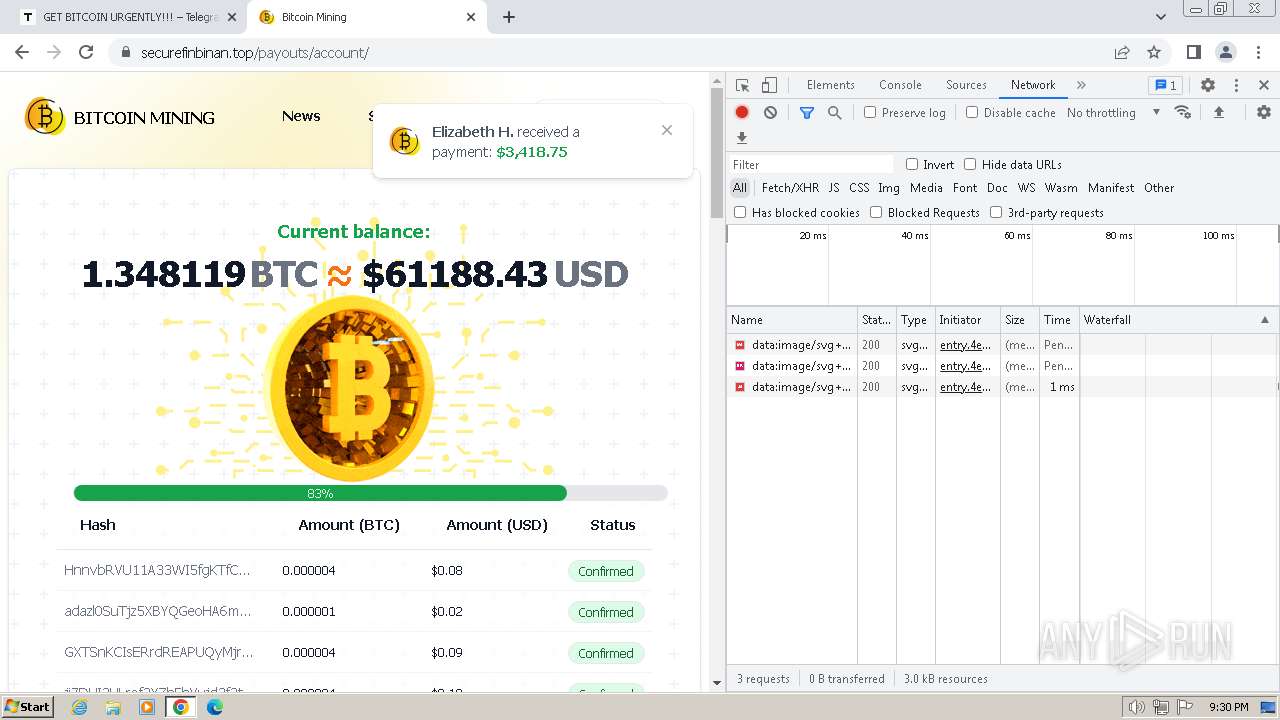Import HAR file with upload arrow
Screen dimensions: 1280x720
1219,112
